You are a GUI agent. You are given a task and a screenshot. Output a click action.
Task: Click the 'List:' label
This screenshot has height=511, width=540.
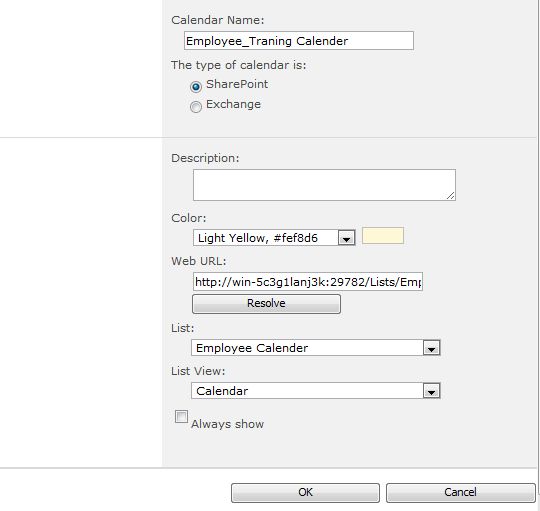183,328
